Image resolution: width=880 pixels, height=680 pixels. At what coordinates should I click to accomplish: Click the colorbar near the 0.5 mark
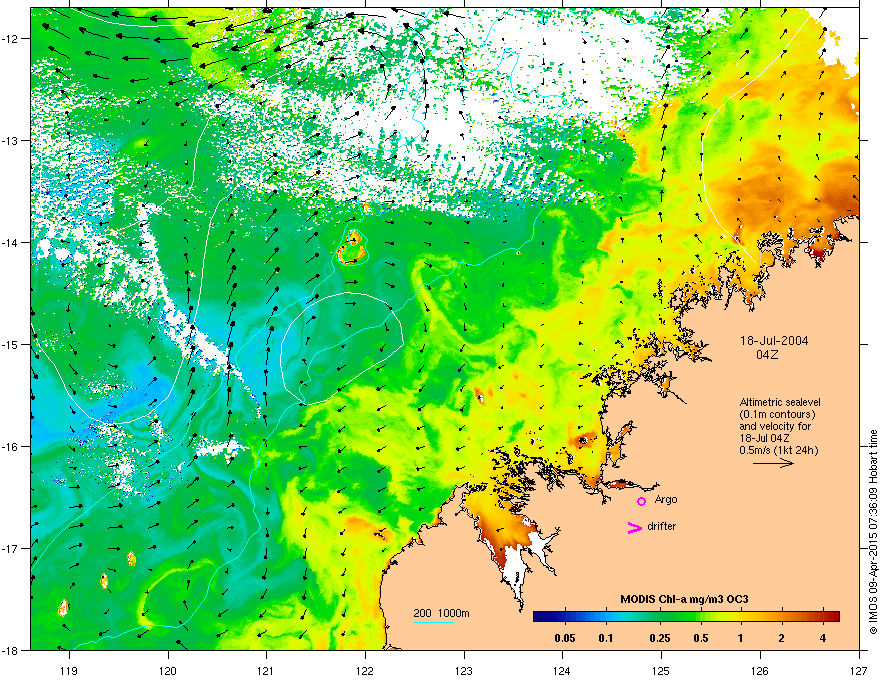point(700,617)
